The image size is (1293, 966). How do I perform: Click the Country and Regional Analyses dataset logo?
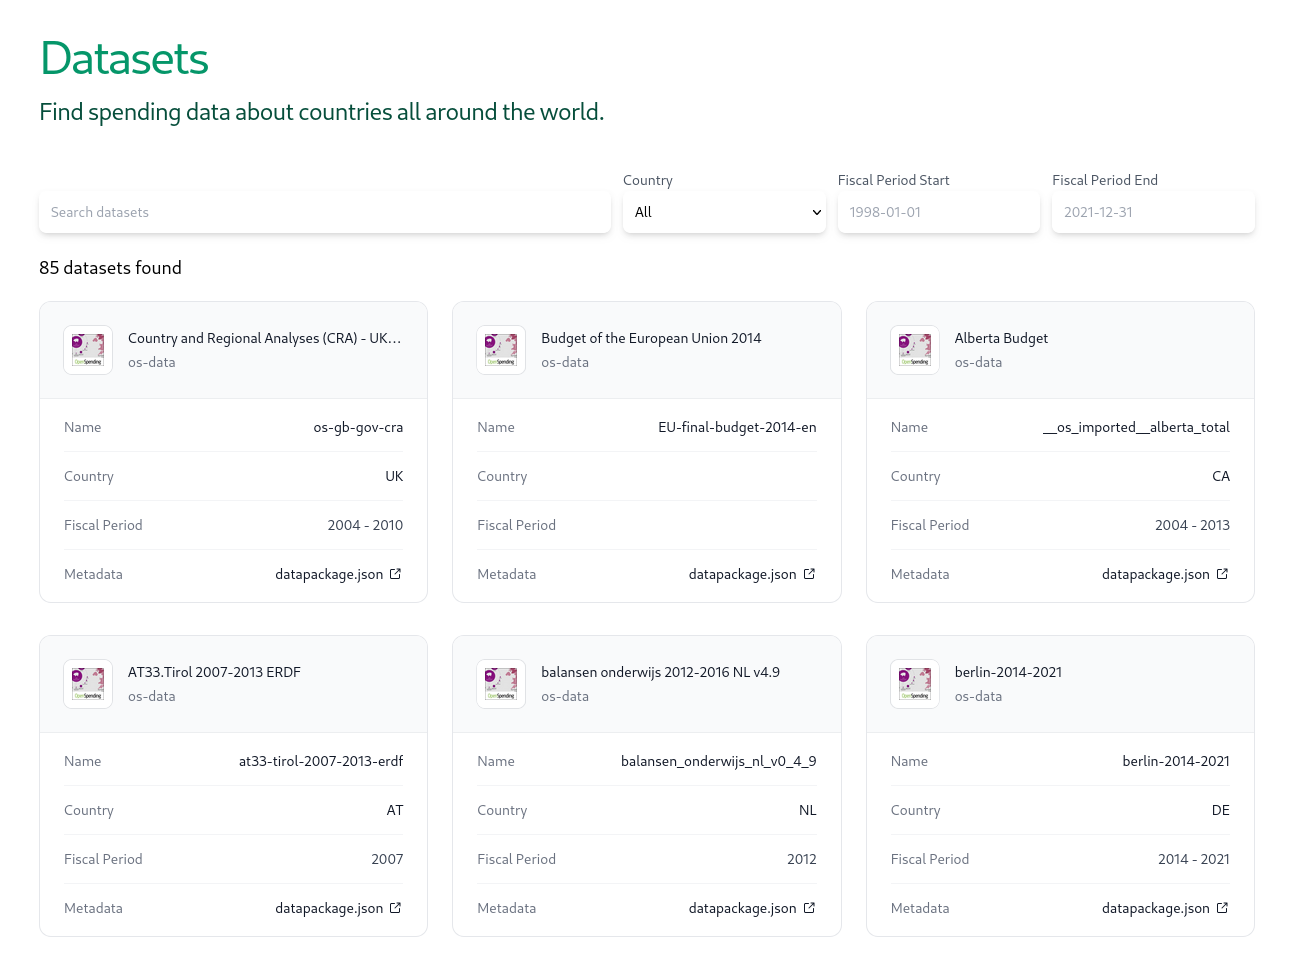click(x=88, y=350)
